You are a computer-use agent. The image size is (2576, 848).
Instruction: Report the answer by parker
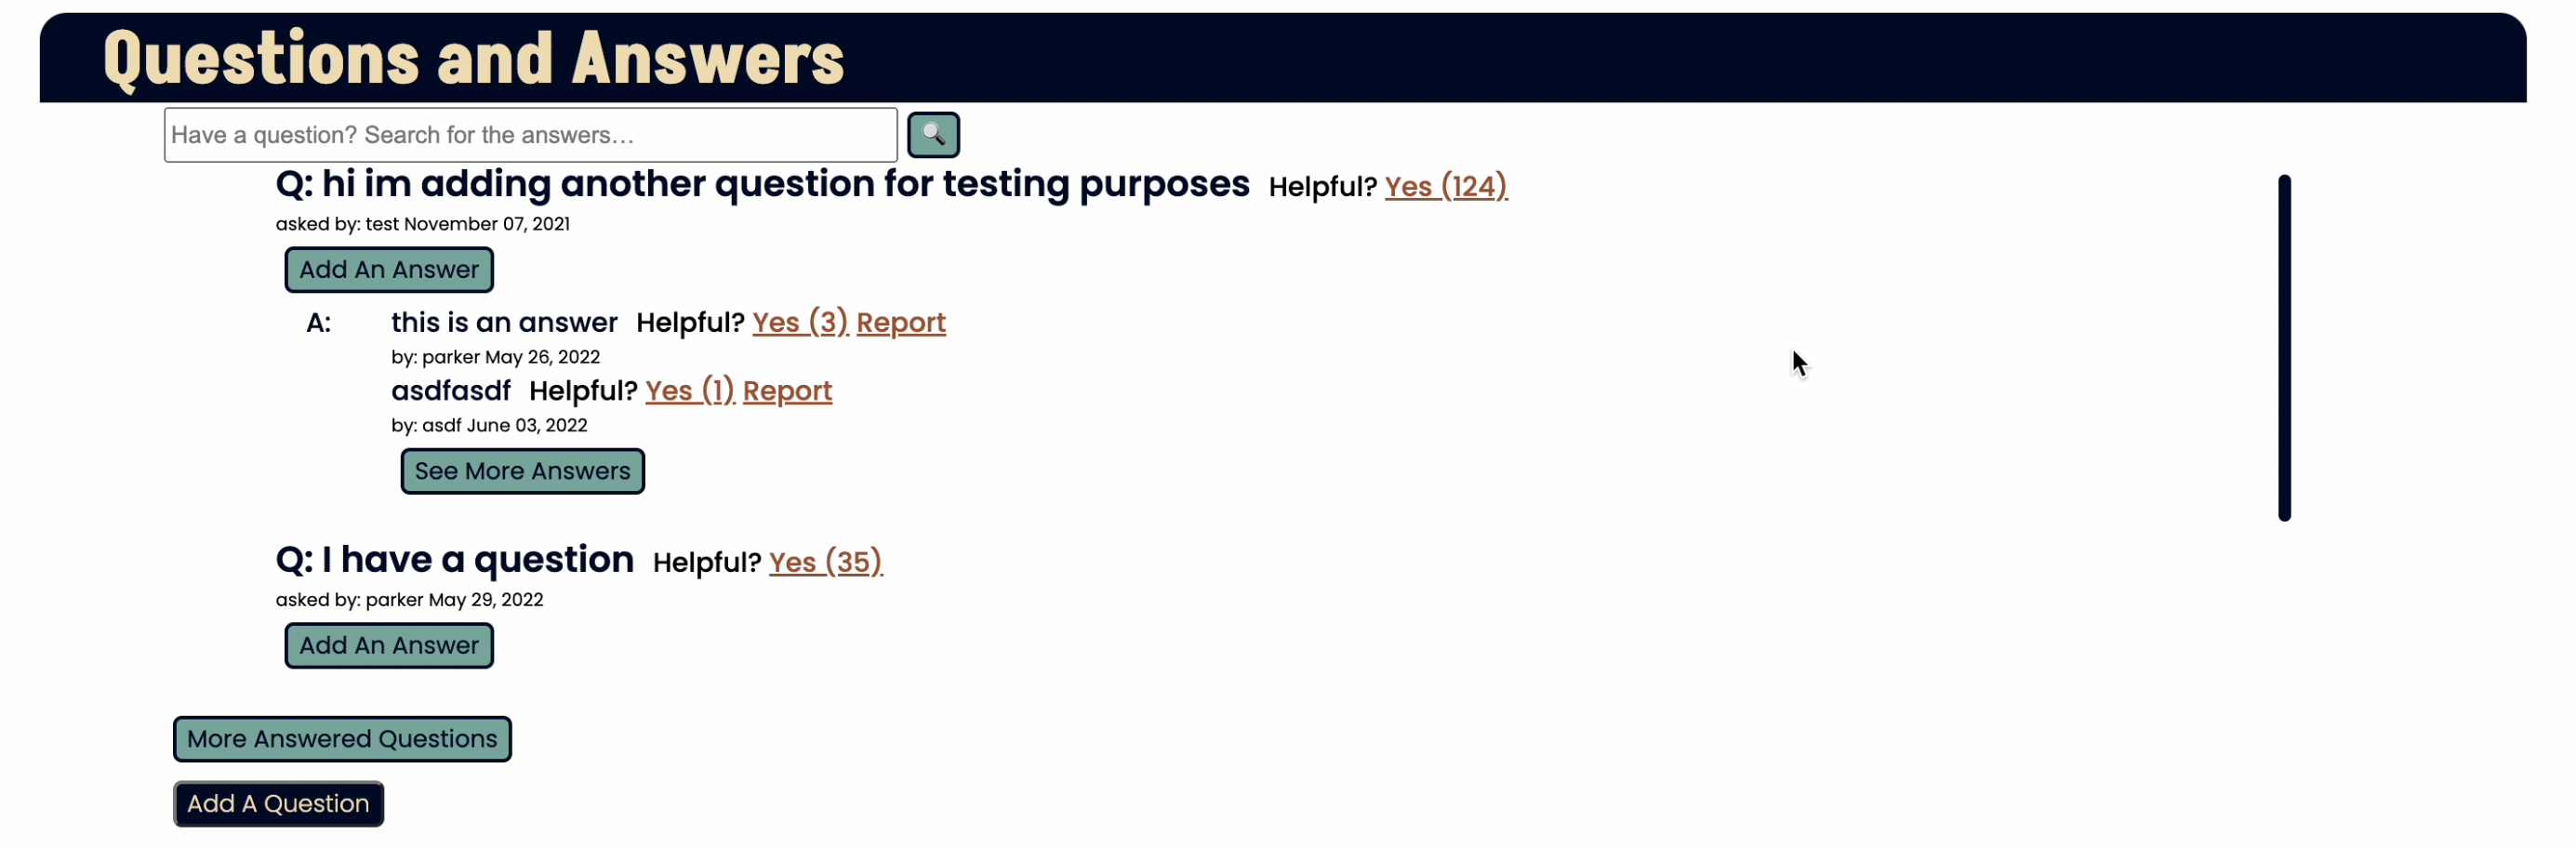[x=901, y=322]
